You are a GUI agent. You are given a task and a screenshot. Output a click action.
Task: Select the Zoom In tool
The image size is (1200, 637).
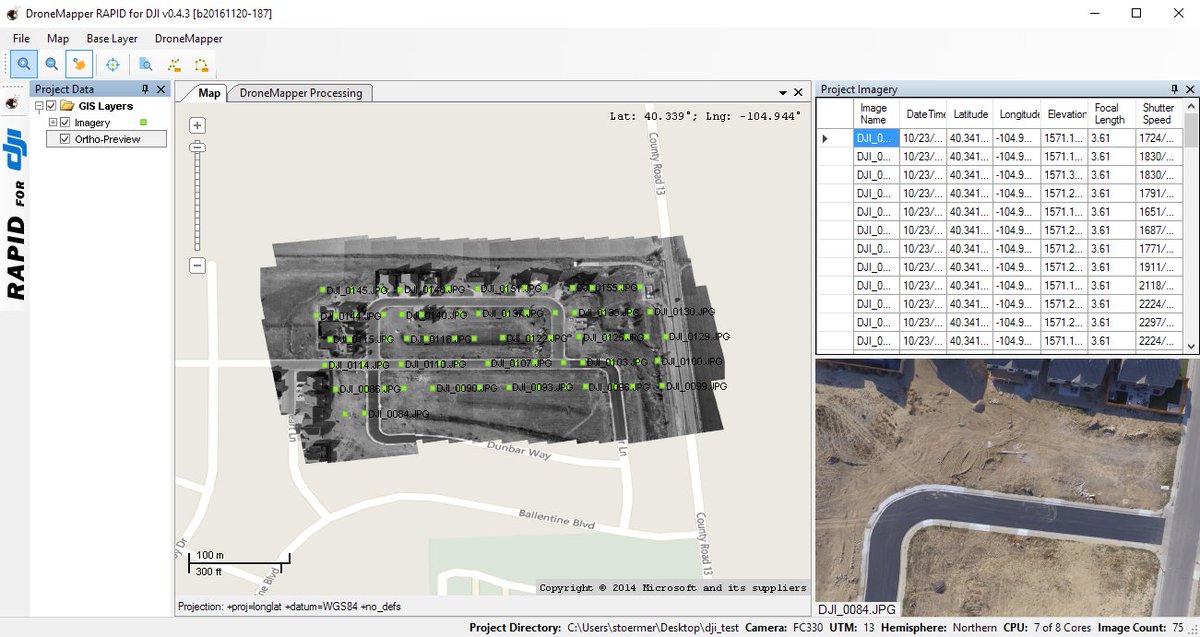[x=23, y=64]
